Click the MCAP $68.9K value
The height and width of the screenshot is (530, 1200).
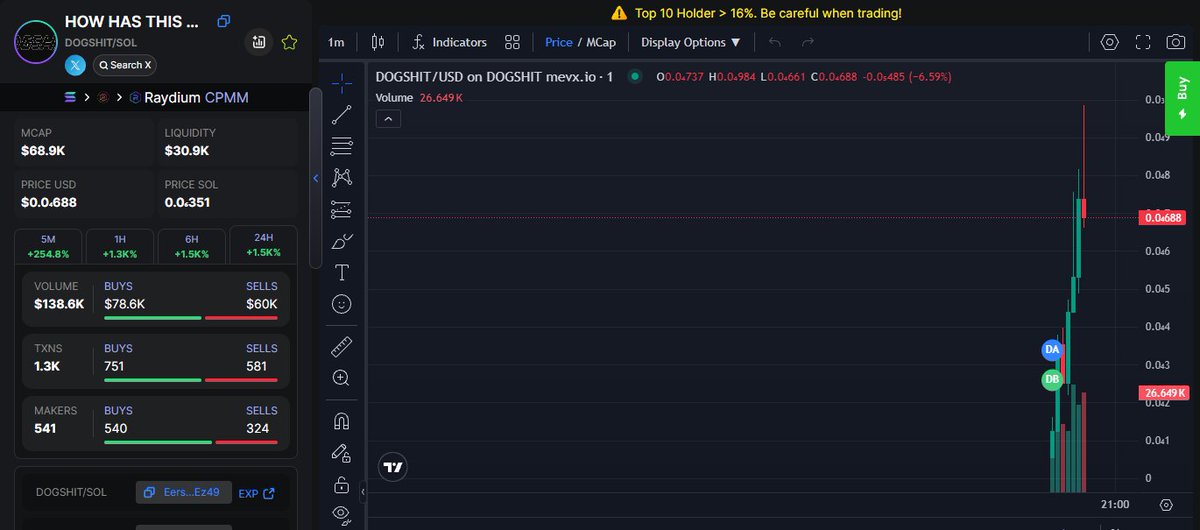(x=43, y=151)
